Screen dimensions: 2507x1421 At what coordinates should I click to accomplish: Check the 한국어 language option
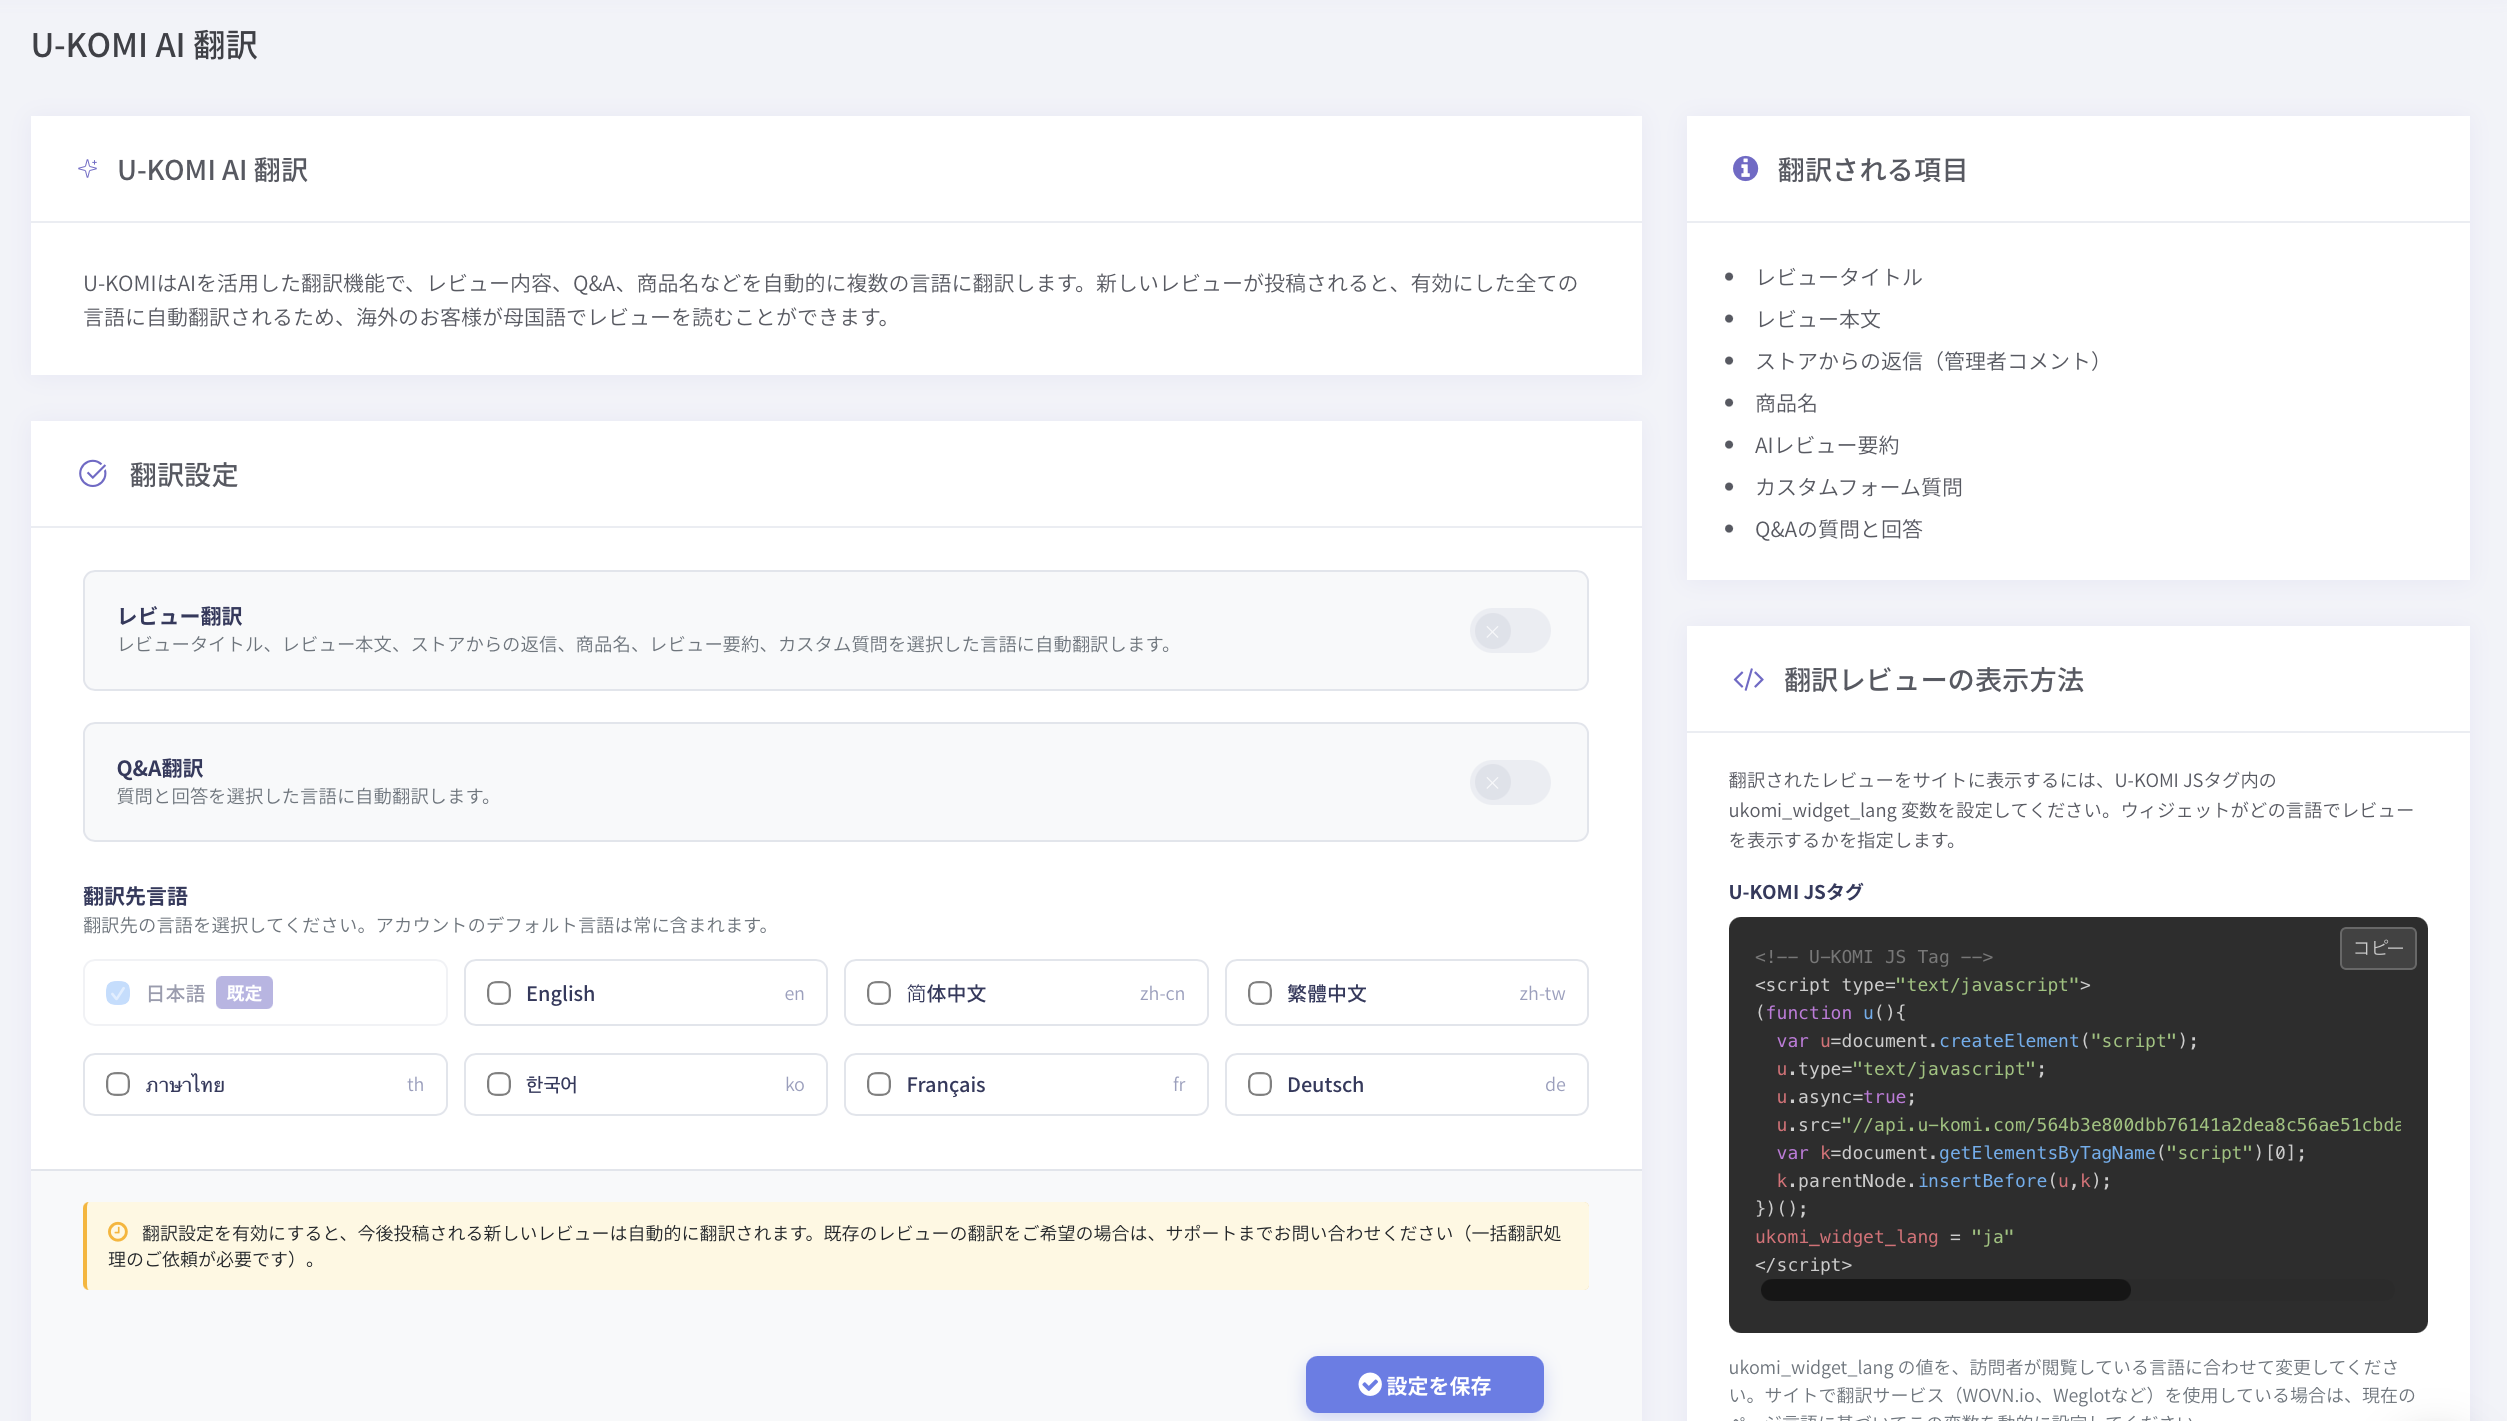(x=499, y=1084)
